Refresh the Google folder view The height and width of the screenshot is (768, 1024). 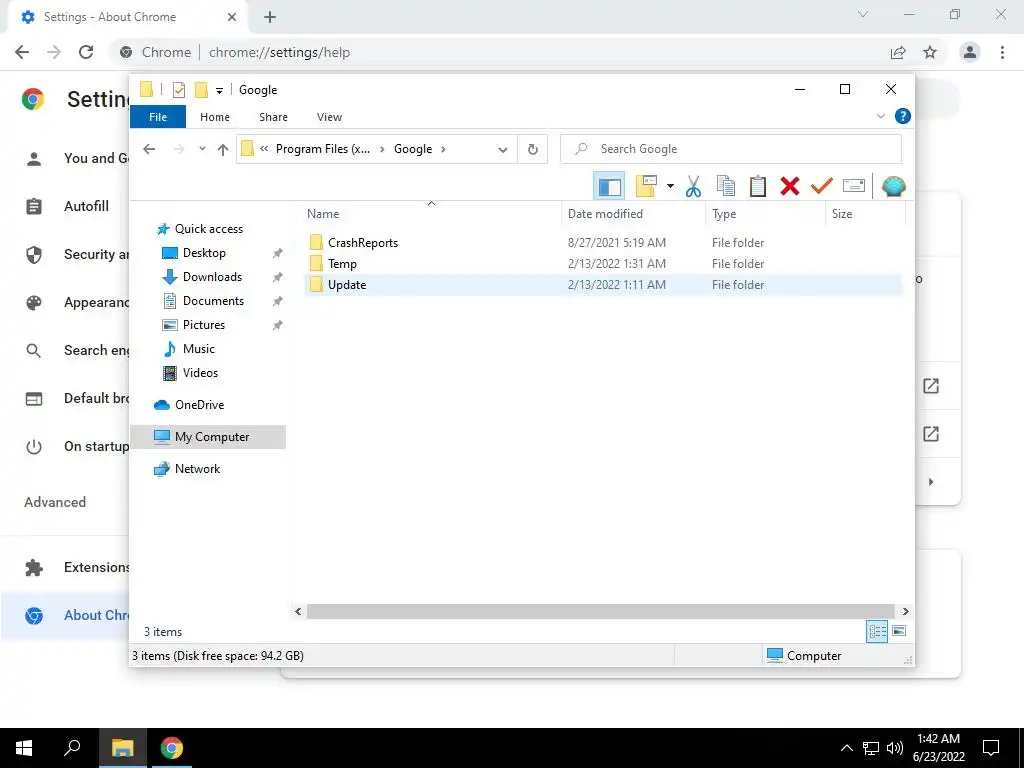[533, 150]
